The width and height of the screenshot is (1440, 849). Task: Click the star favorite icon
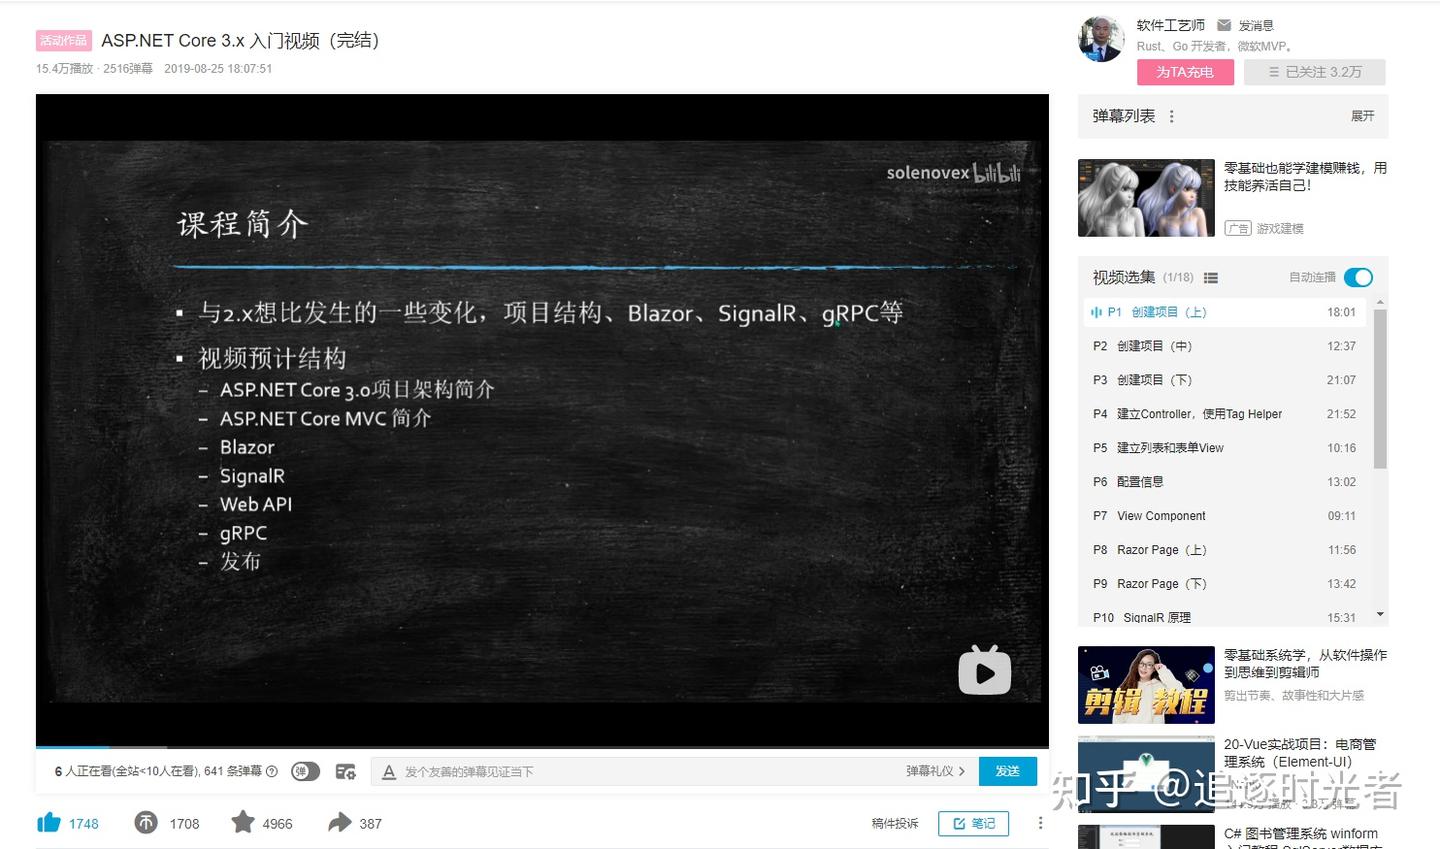[243, 822]
